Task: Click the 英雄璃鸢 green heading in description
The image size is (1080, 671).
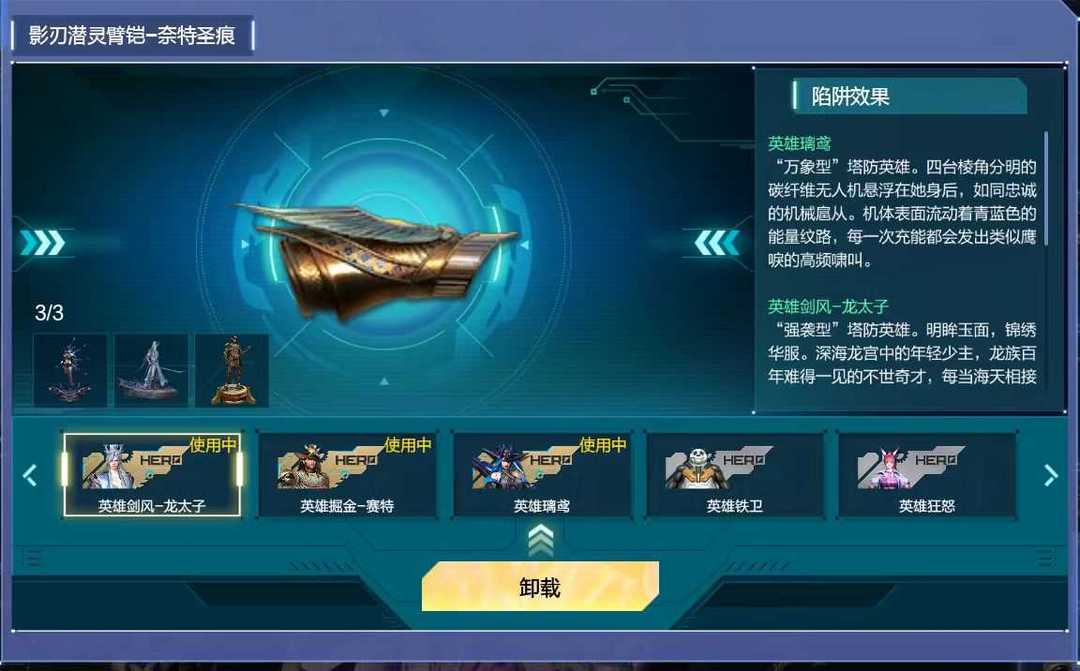Action: pyautogui.click(x=800, y=143)
